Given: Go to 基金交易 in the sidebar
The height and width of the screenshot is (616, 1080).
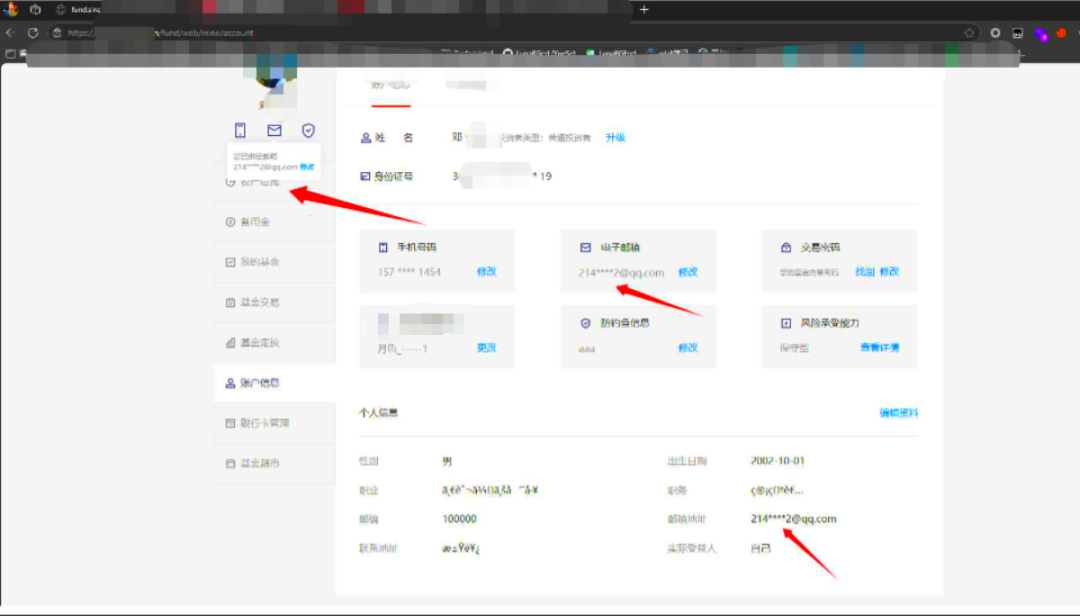Looking at the screenshot, I should click(x=258, y=302).
